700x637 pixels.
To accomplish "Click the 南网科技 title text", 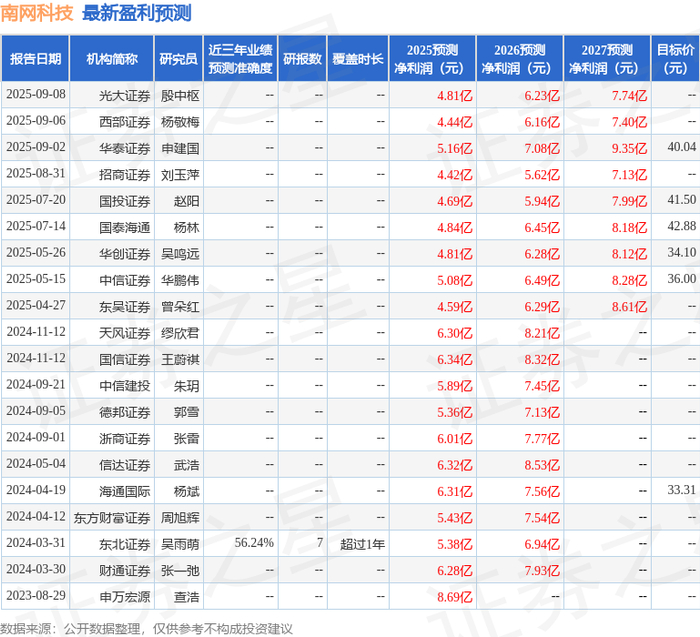I will pos(37,13).
